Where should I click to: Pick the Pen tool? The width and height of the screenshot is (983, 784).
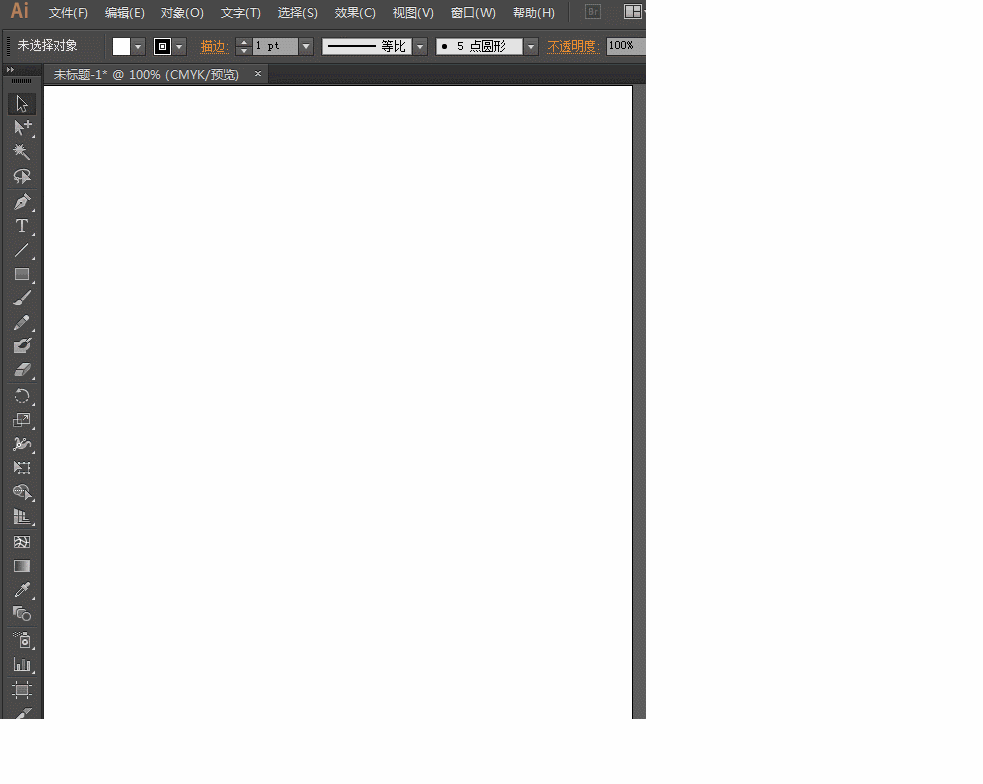(22, 201)
